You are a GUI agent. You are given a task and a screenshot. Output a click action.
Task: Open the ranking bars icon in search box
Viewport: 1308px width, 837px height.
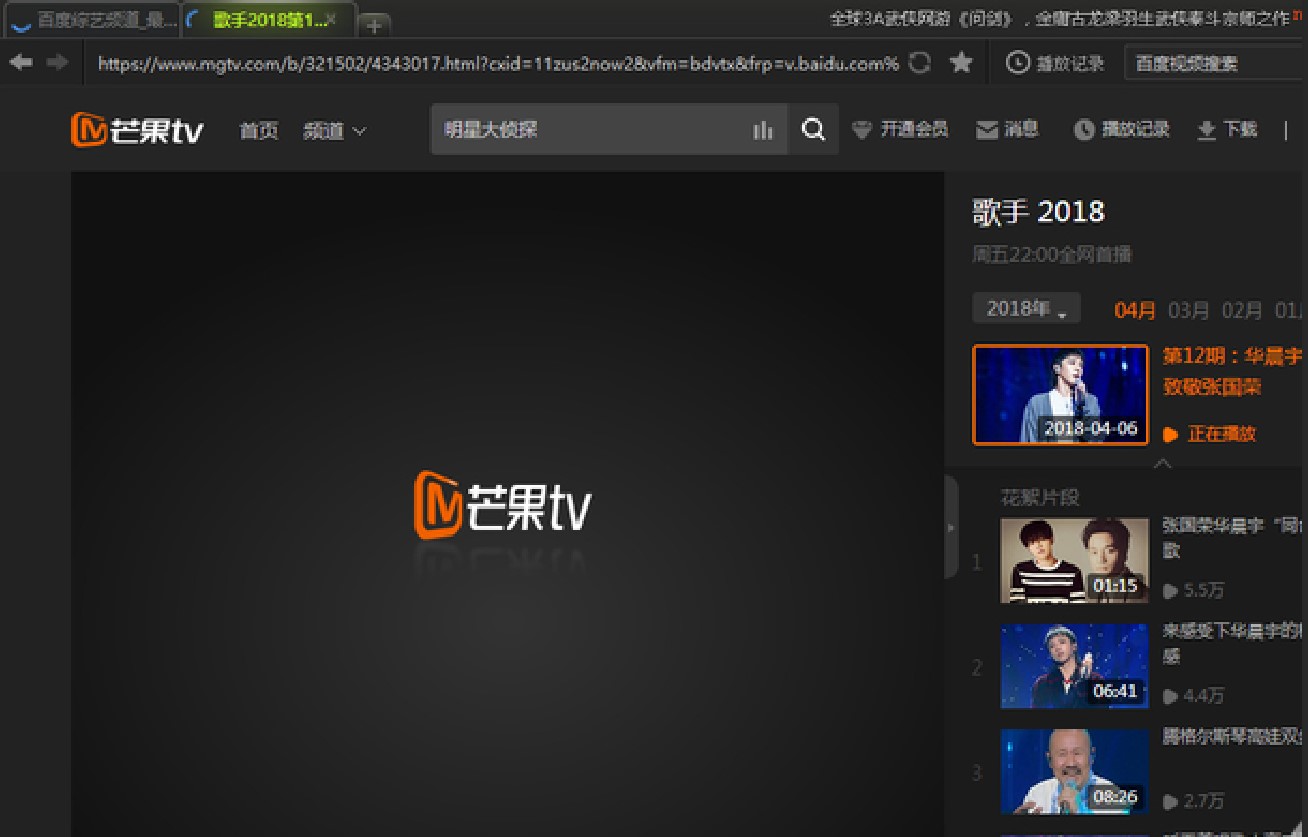[763, 131]
